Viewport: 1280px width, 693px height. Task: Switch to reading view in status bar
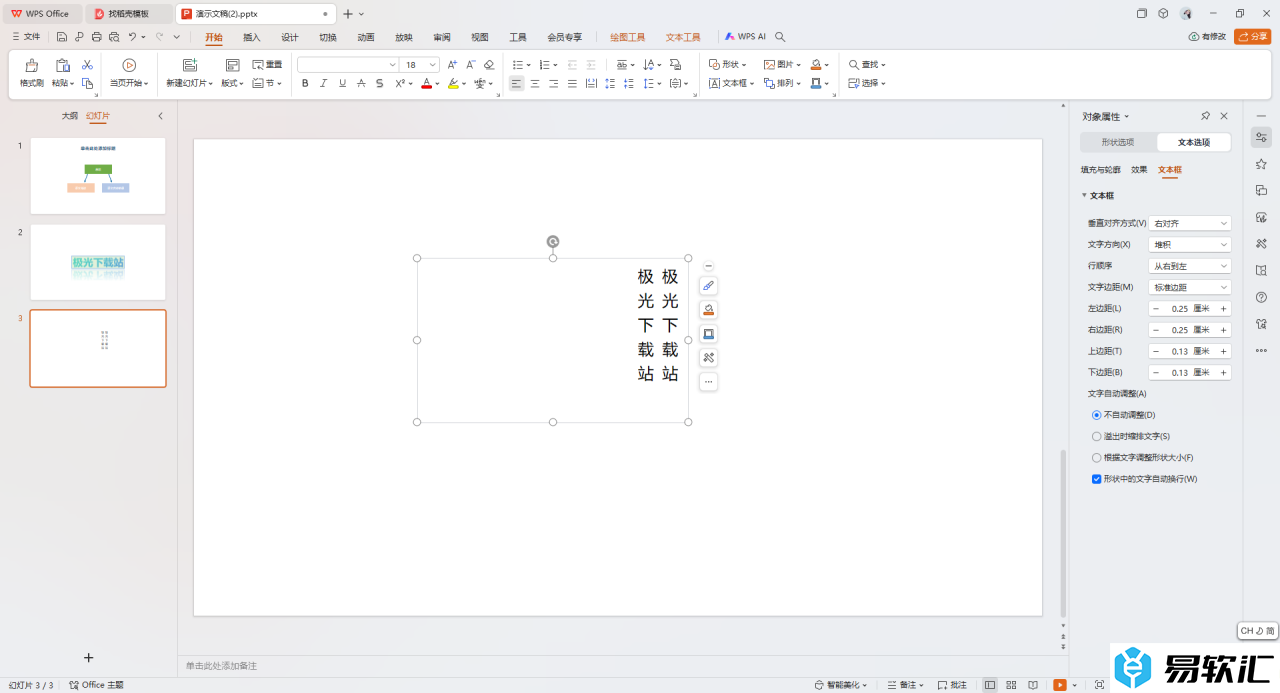1031,685
